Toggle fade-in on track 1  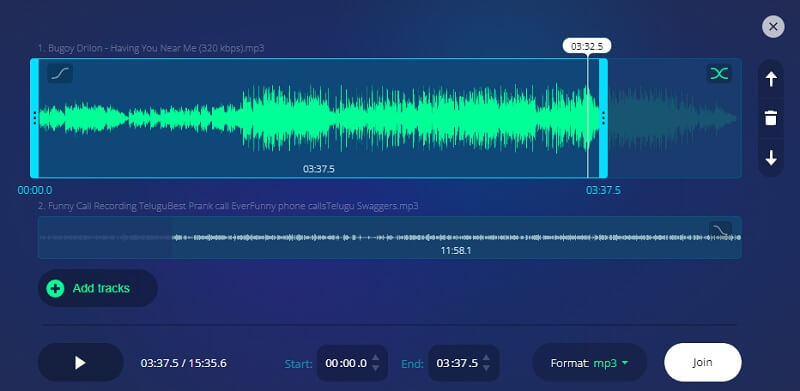tap(60, 74)
